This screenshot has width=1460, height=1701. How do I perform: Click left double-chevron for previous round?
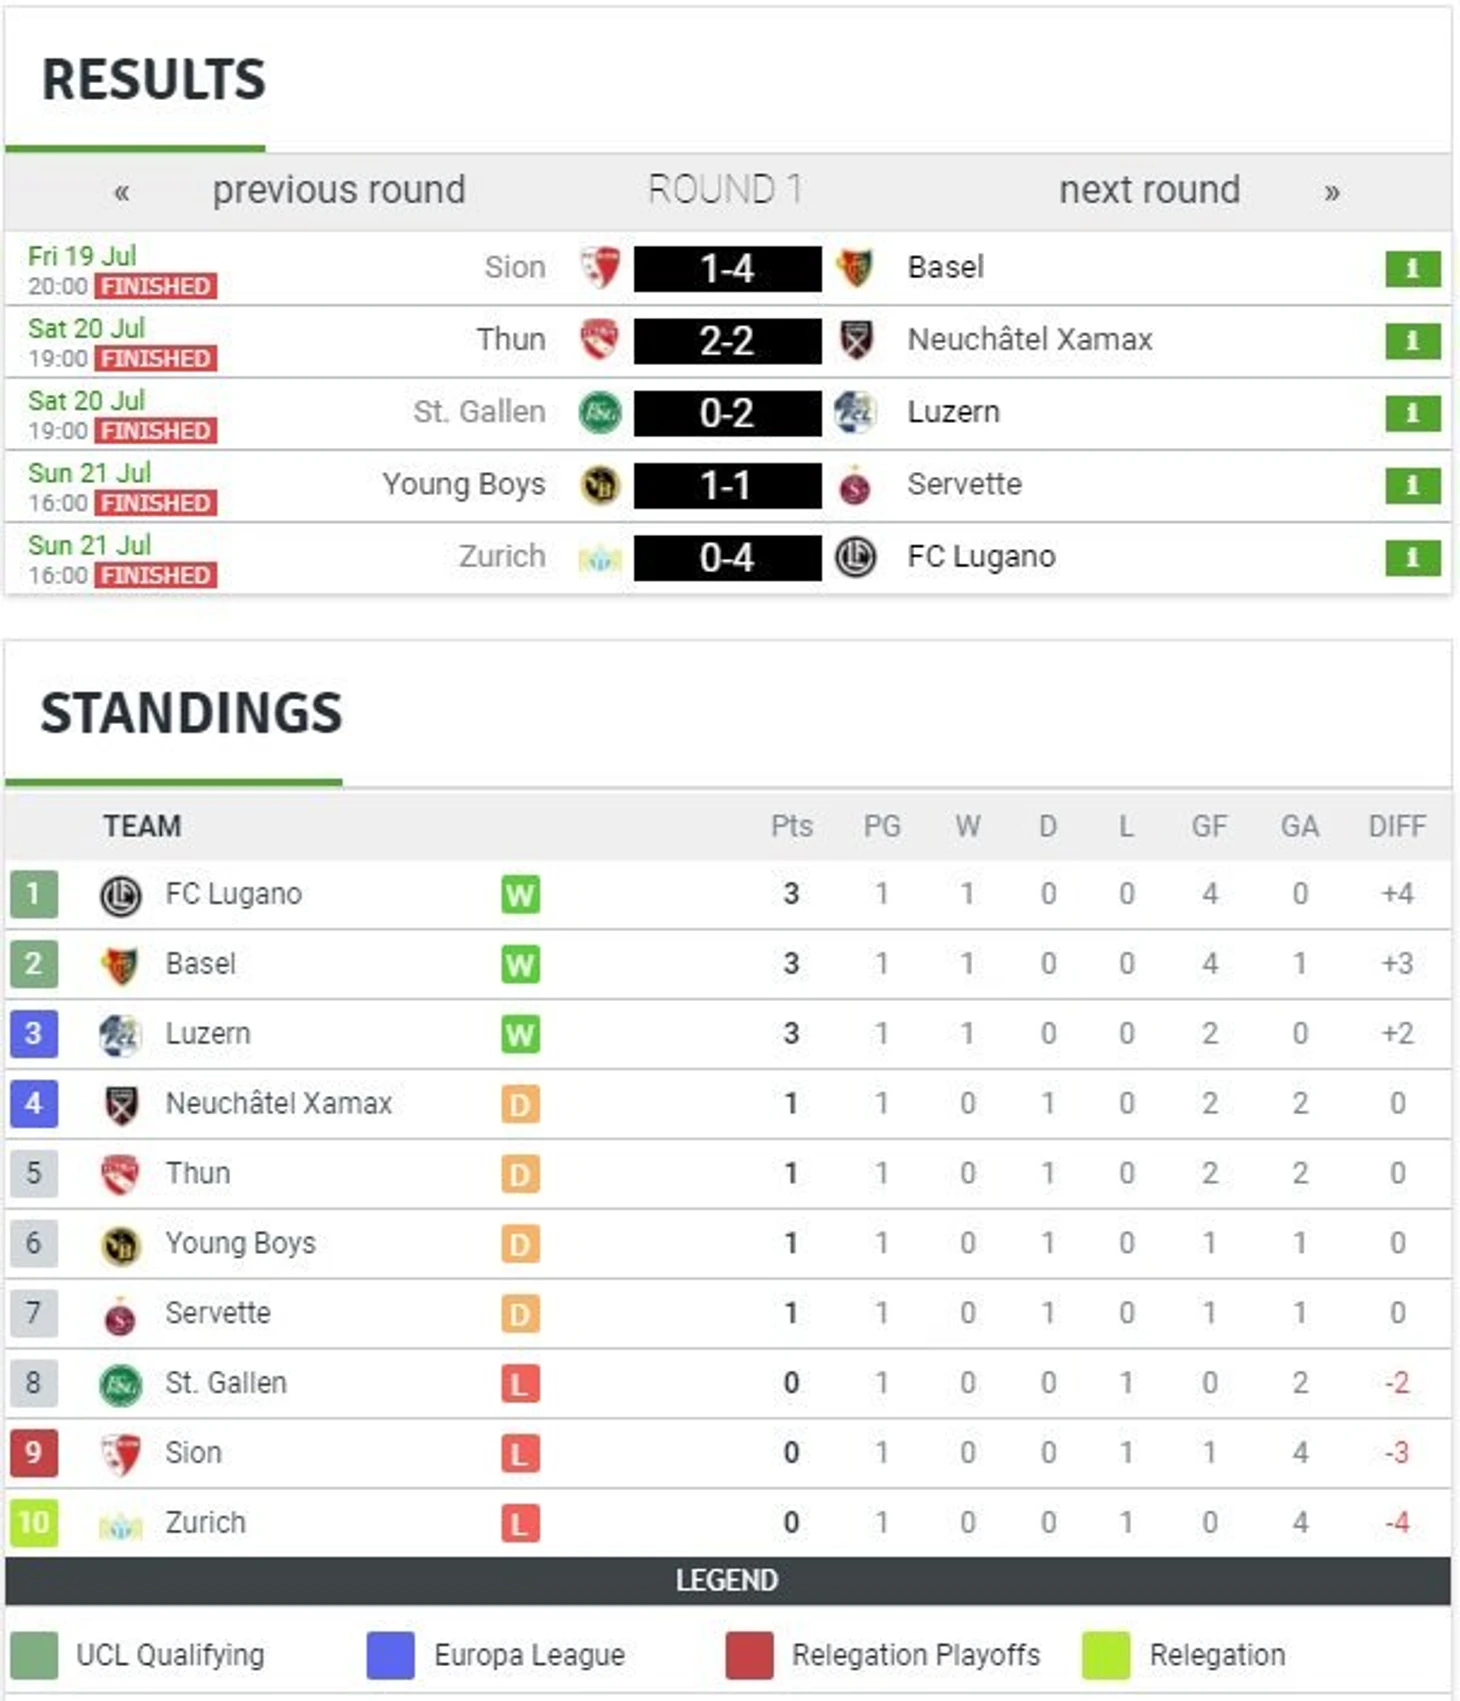[x=122, y=191]
